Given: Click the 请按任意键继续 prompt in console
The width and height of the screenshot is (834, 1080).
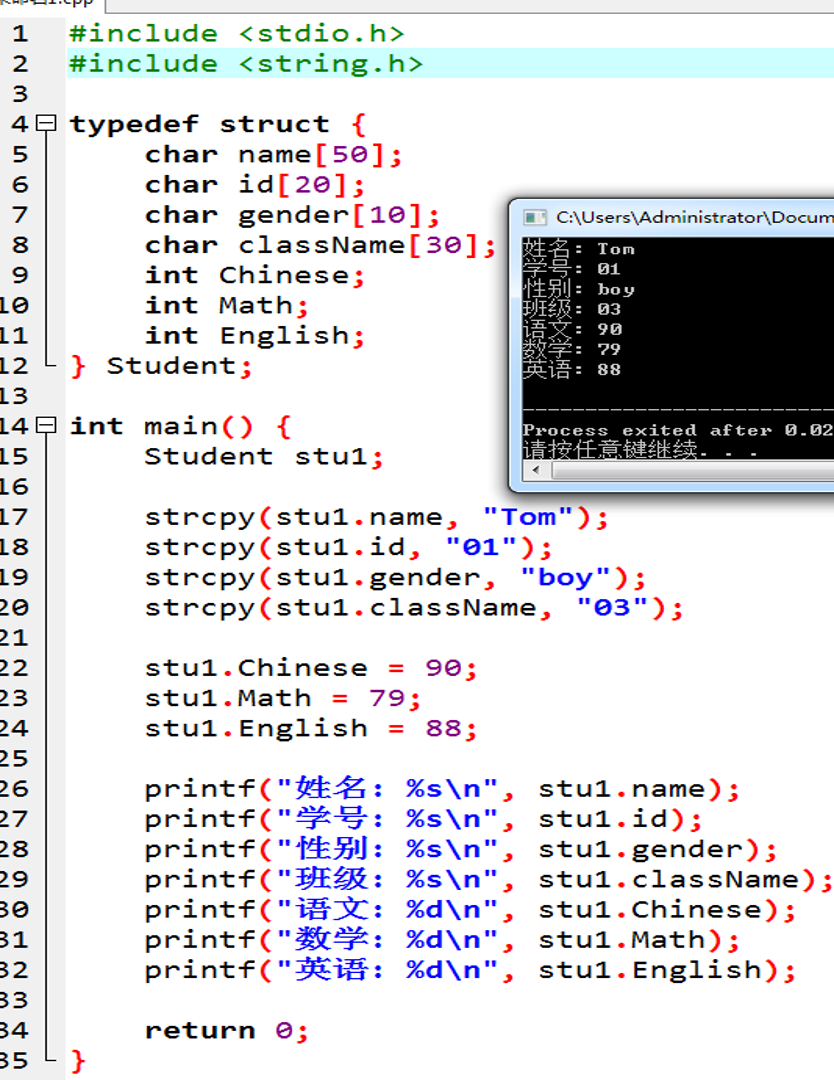Looking at the screenshot, I should 640,450.
